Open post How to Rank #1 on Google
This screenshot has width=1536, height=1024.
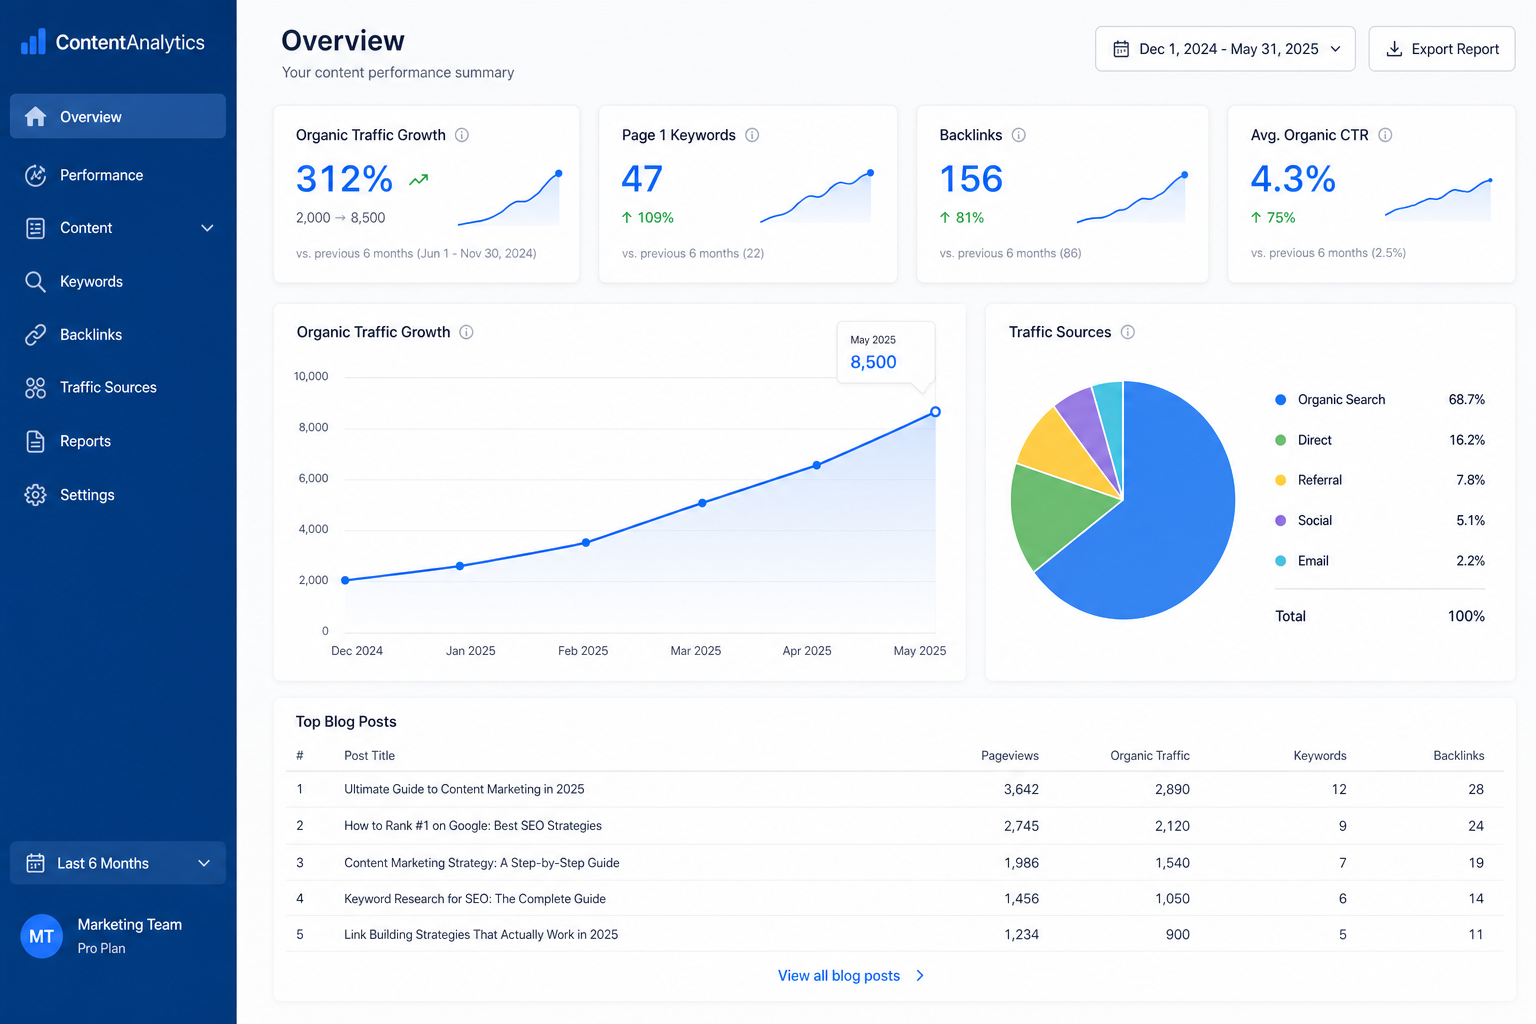click(473, 826)
